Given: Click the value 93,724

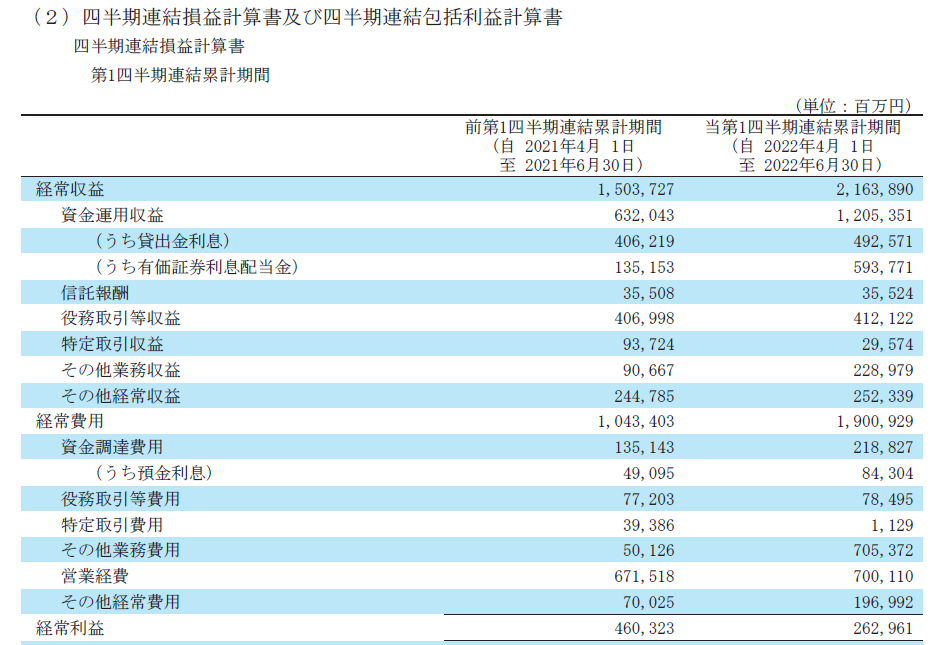Looking at the screenshot, I should coord(648,345).
